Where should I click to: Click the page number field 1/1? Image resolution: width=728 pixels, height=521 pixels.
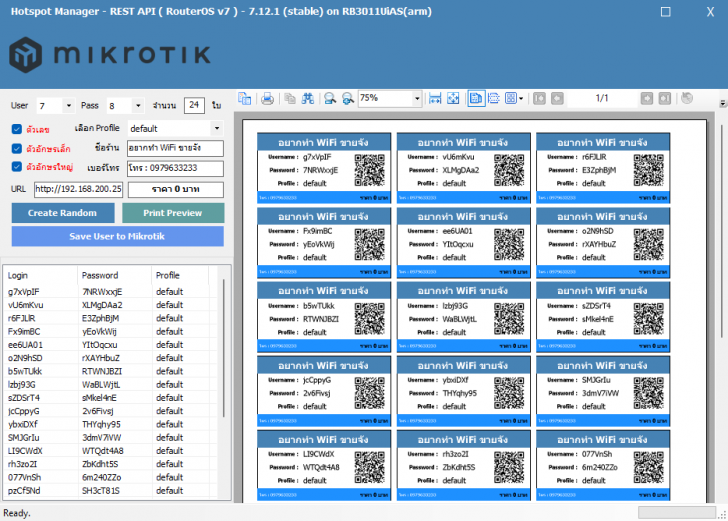602,98
